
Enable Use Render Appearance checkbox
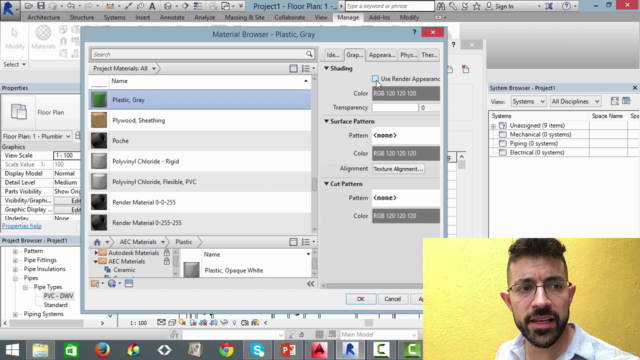tap(375, 79)
